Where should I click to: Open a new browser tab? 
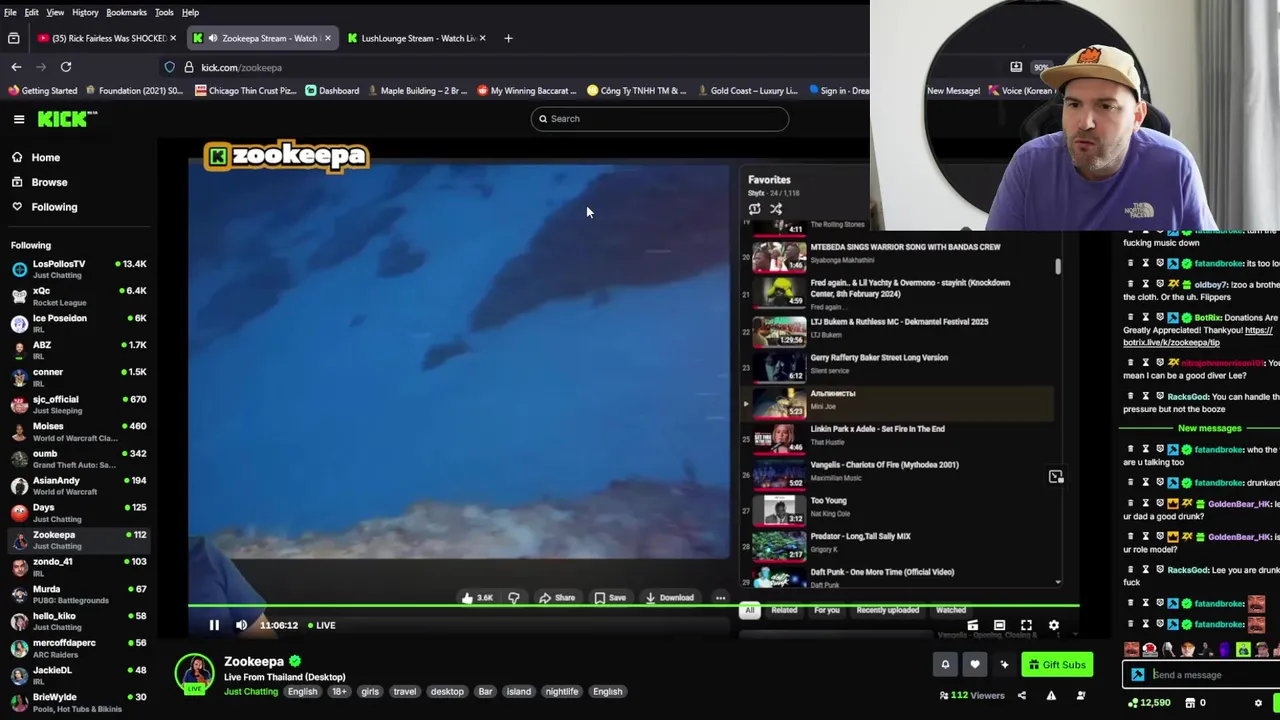[x=508, y=38]
